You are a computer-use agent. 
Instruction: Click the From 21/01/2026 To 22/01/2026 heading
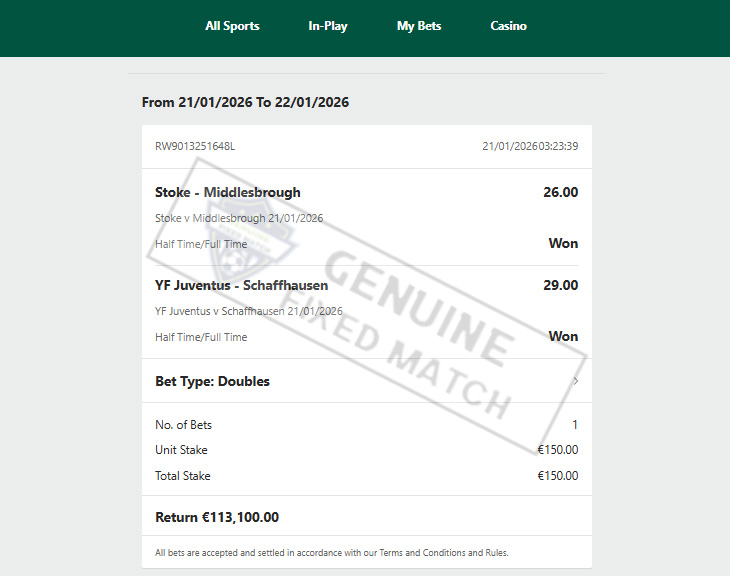tap(245, 102)
